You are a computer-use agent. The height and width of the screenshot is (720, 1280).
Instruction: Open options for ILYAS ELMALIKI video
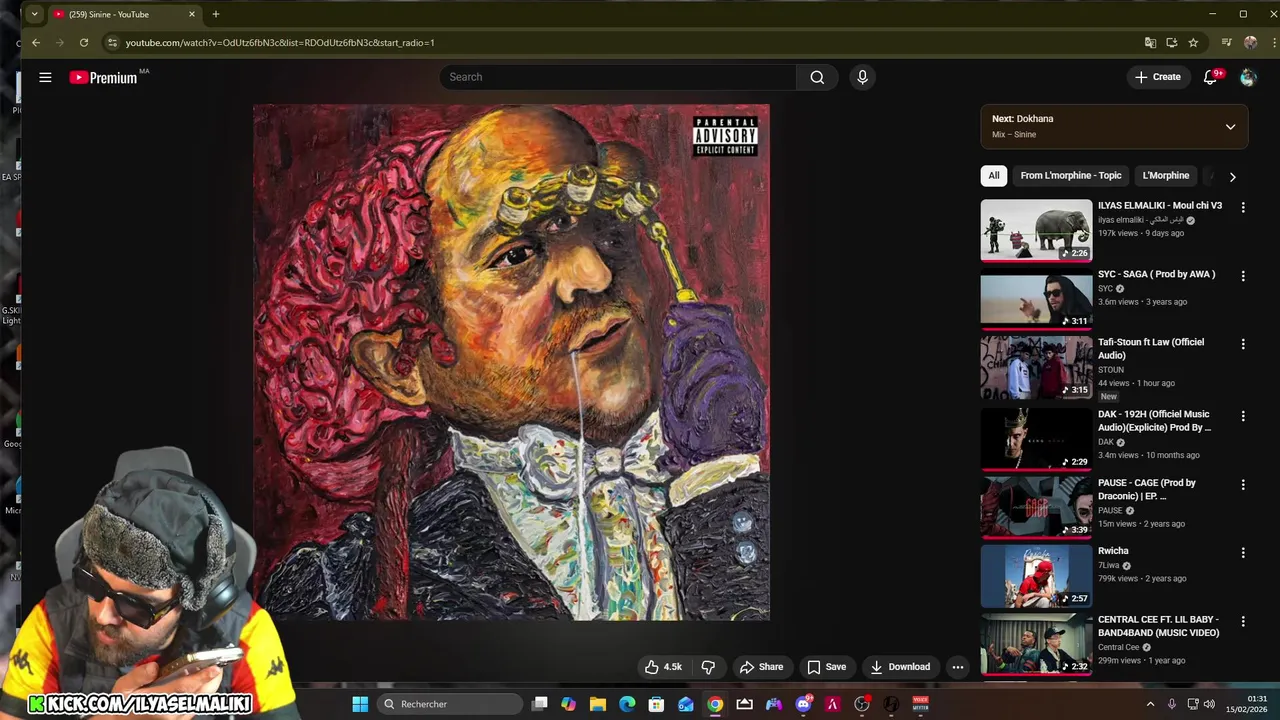1243,207
